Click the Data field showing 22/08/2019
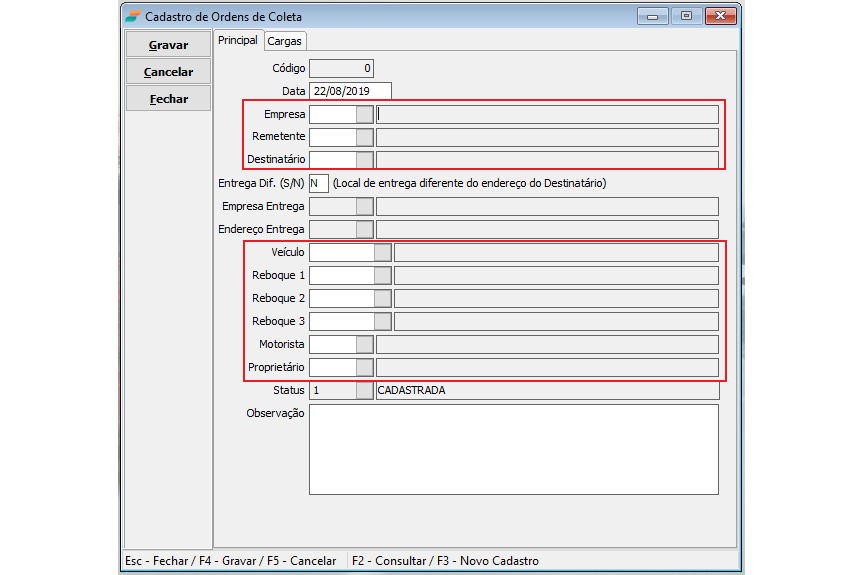 point(350,91)
